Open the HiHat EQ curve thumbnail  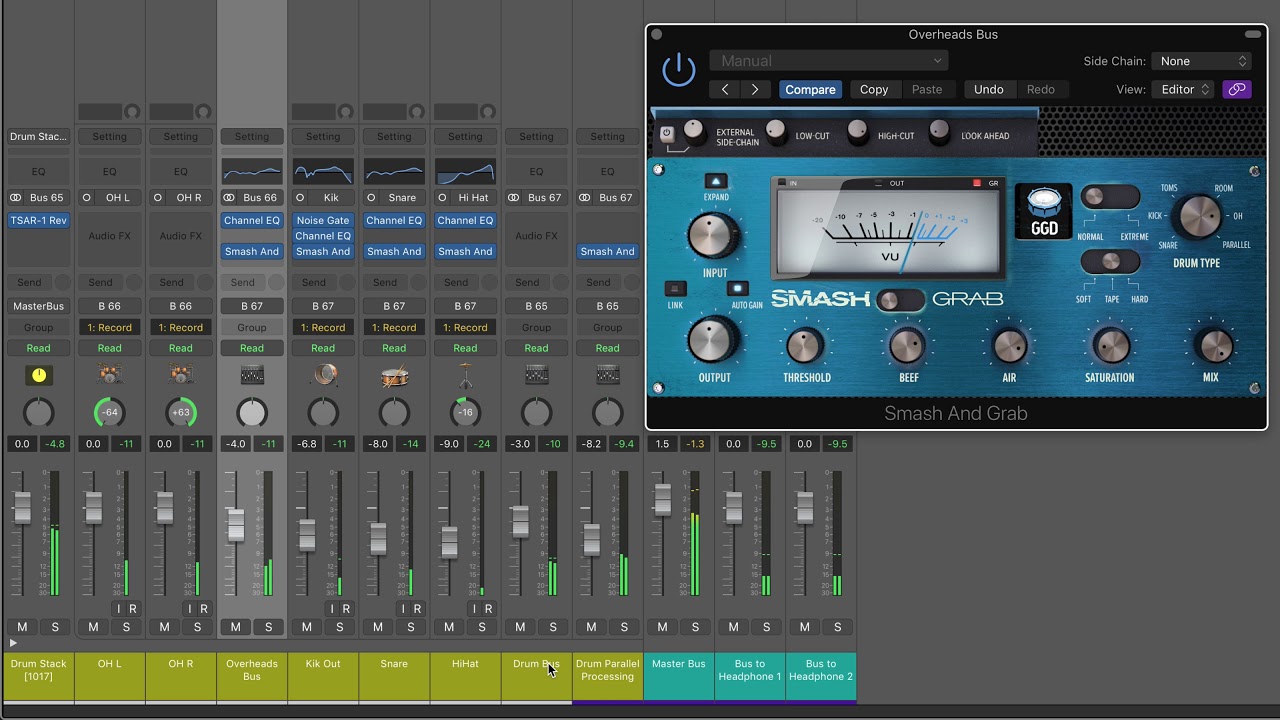coord(465,172)
